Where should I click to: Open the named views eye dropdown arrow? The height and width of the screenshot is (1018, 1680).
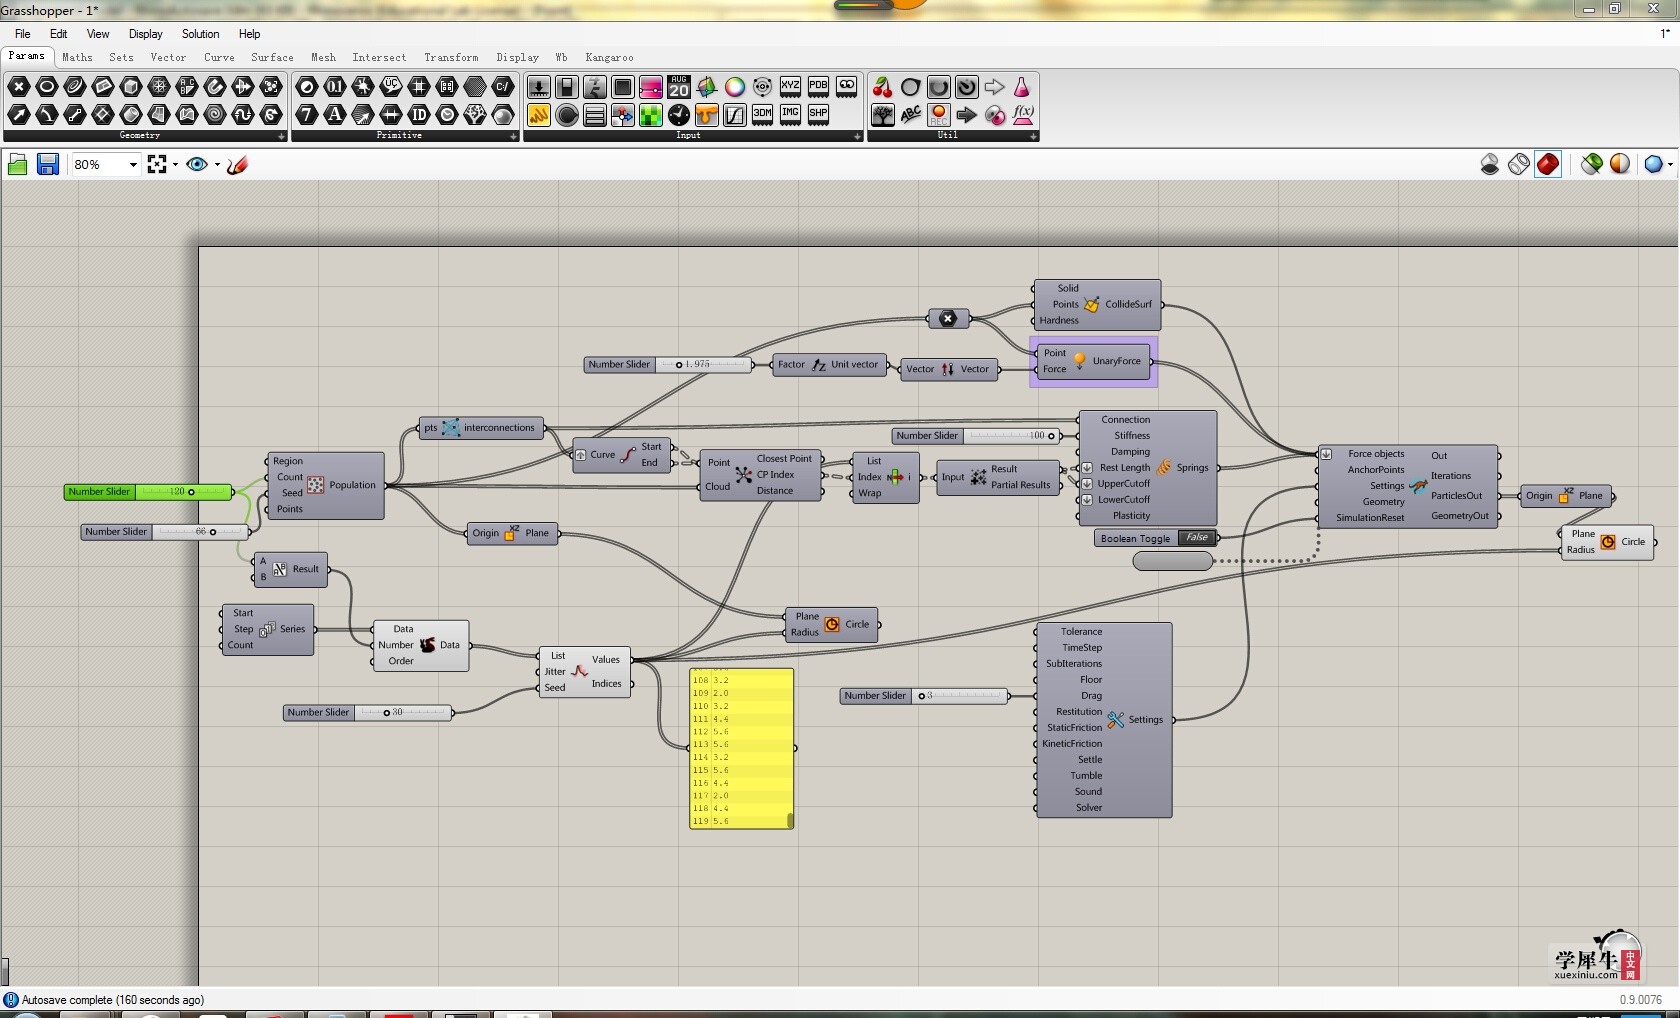(x=217, y=165)
